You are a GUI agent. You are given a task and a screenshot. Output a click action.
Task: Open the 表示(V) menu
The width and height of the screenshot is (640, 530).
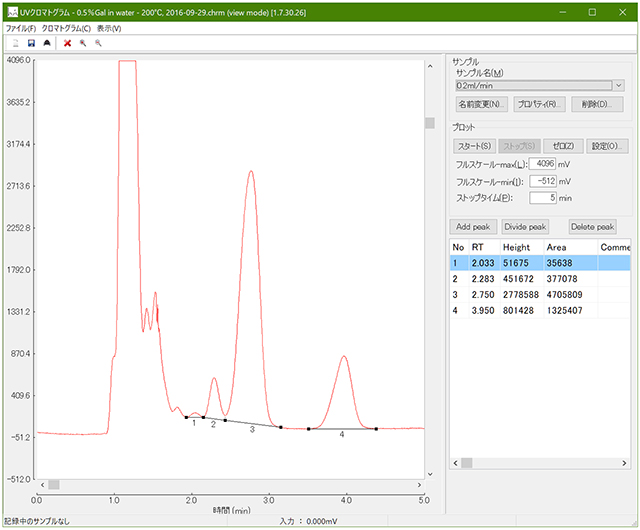pyautogui.click(x=109, y=28)
